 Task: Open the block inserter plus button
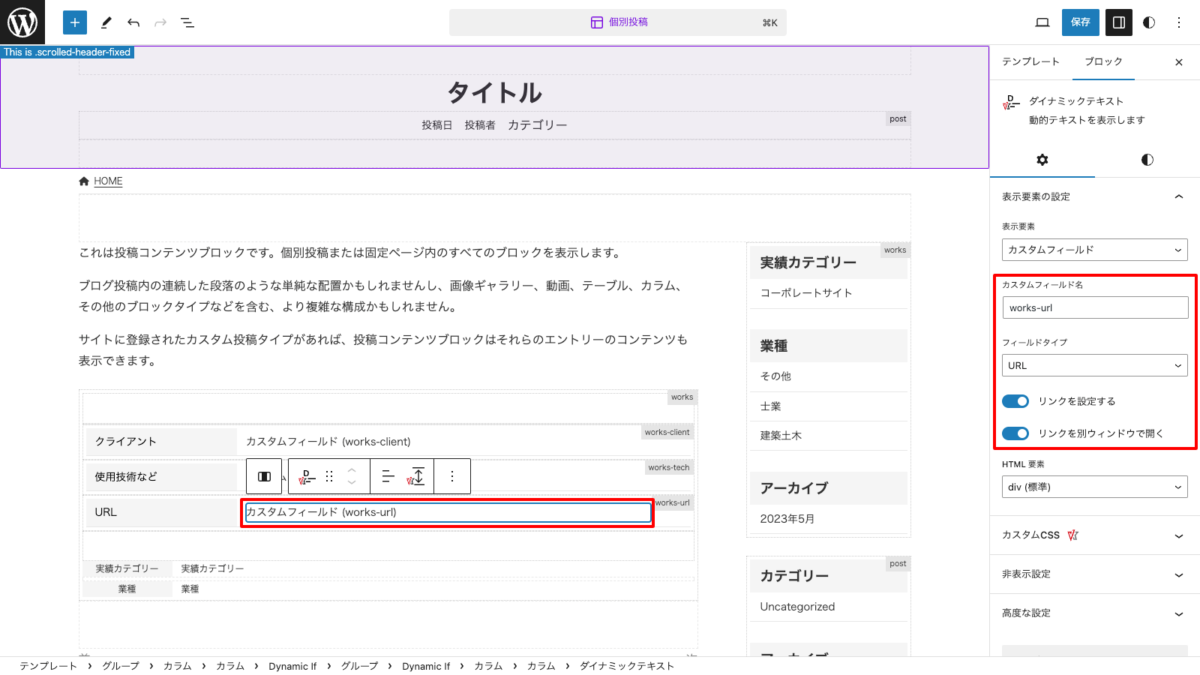74,22
